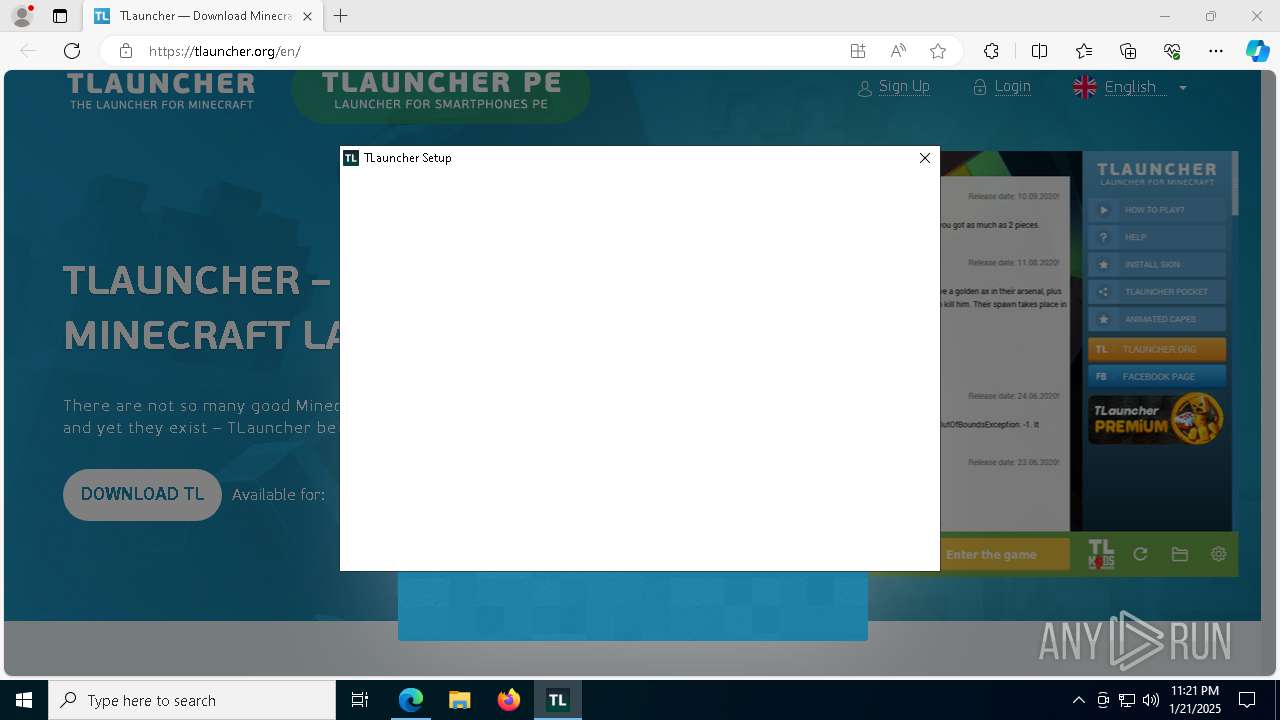Open File Explorer from taskbar
This screenshot has height=720, width=1280.
click(459, 700)
